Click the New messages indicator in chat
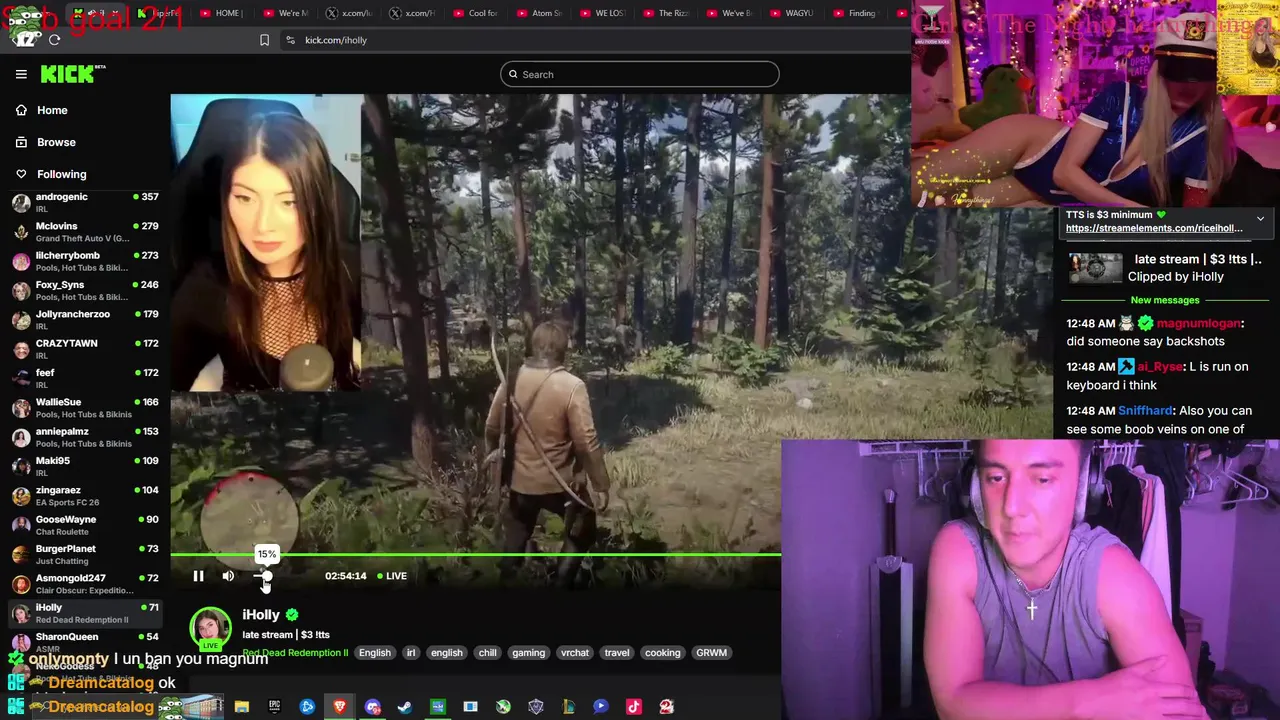 1165,300
